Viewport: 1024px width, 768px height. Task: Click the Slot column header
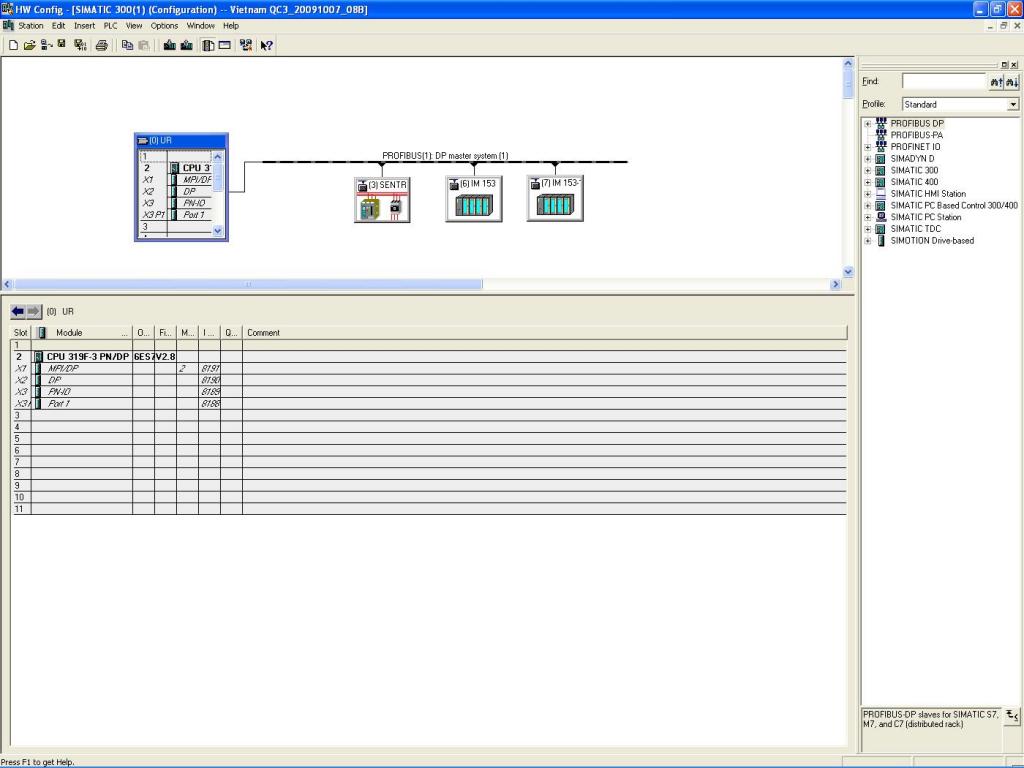(x=21, y=332)
